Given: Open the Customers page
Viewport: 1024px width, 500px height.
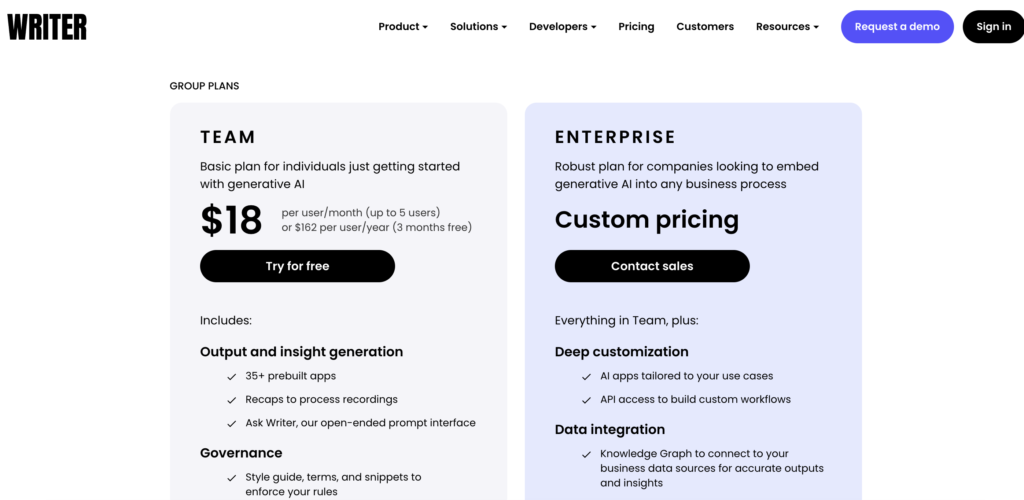Looking at the screenshot, I should point(705,27).
